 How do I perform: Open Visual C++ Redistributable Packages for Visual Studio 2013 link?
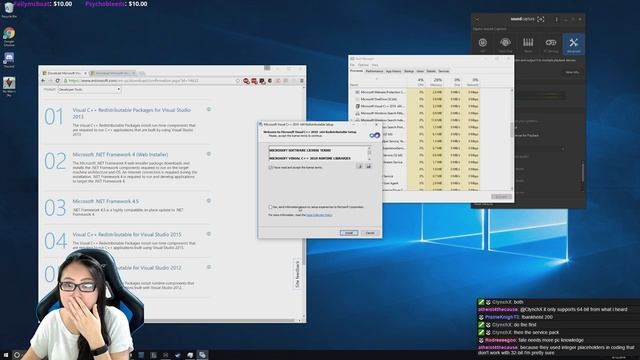131,113
